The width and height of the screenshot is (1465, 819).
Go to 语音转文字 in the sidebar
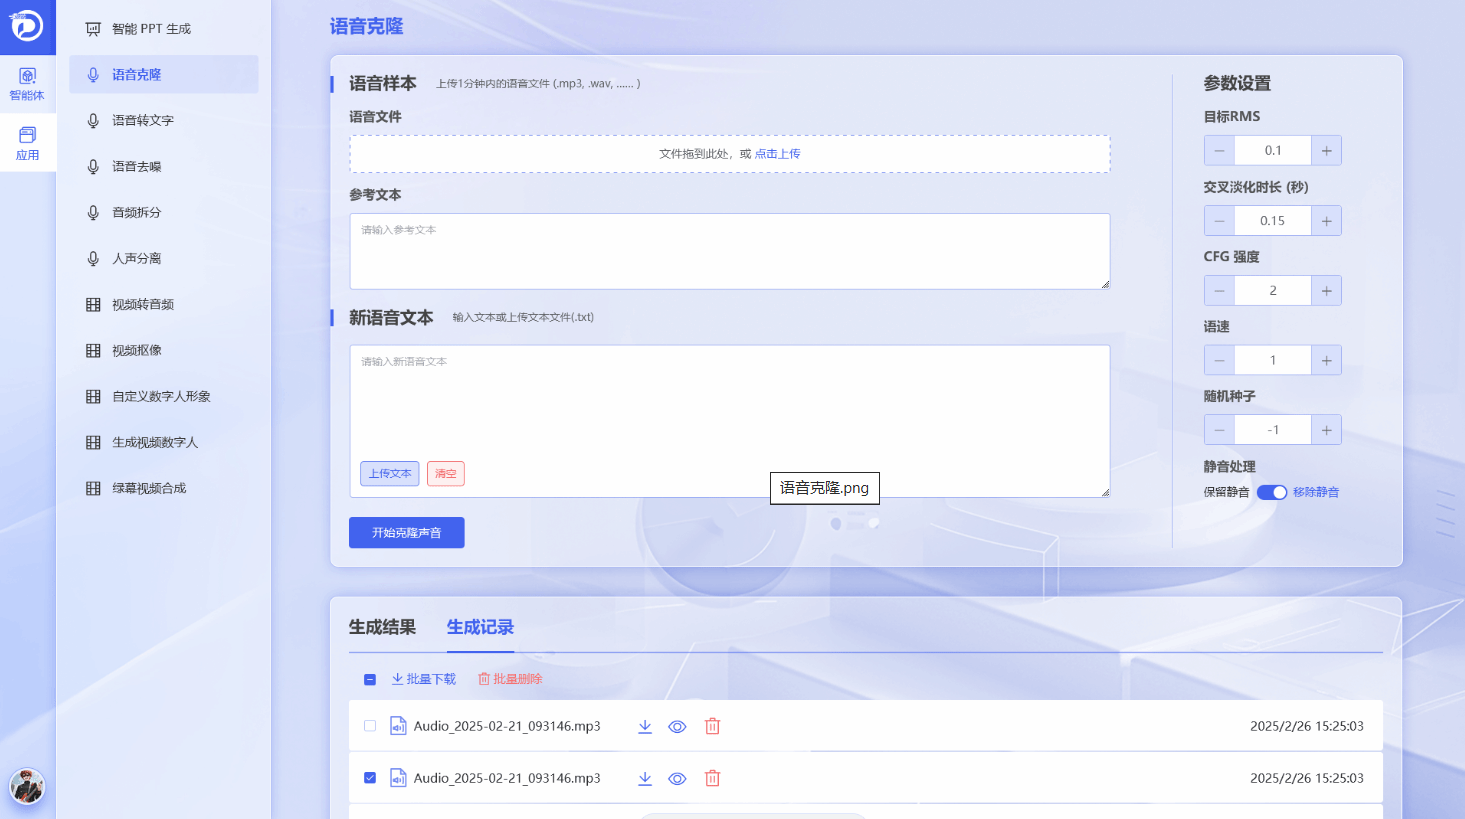pos(164,121)
